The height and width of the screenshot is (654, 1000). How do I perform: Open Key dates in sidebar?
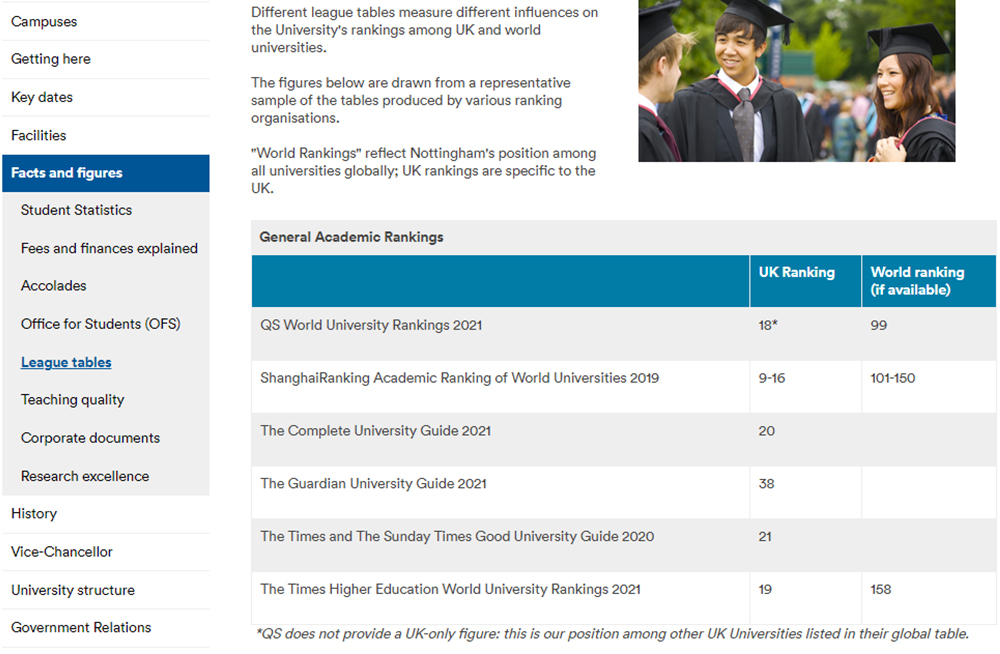click(x=42, y=97)
